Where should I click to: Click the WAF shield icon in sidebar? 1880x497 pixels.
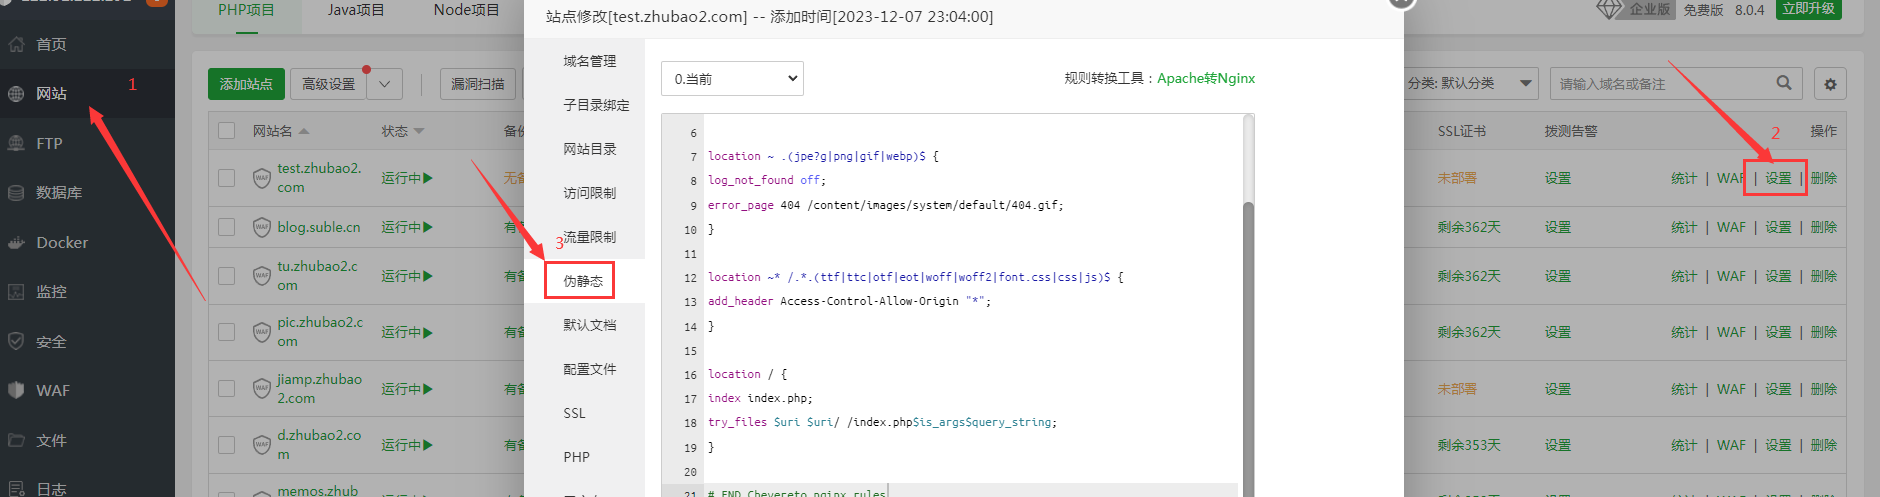click(x=16, y=390)
